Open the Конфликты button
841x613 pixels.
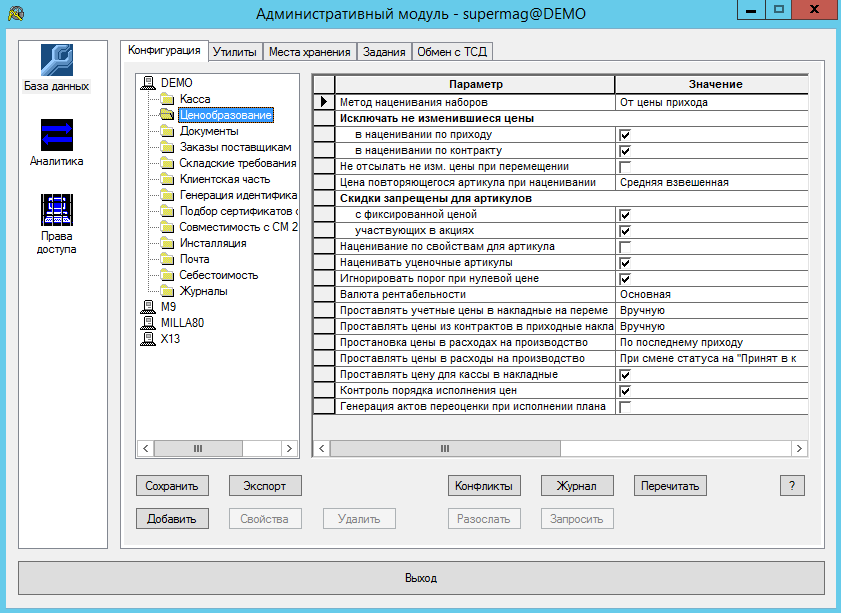[x=484, y=486]
